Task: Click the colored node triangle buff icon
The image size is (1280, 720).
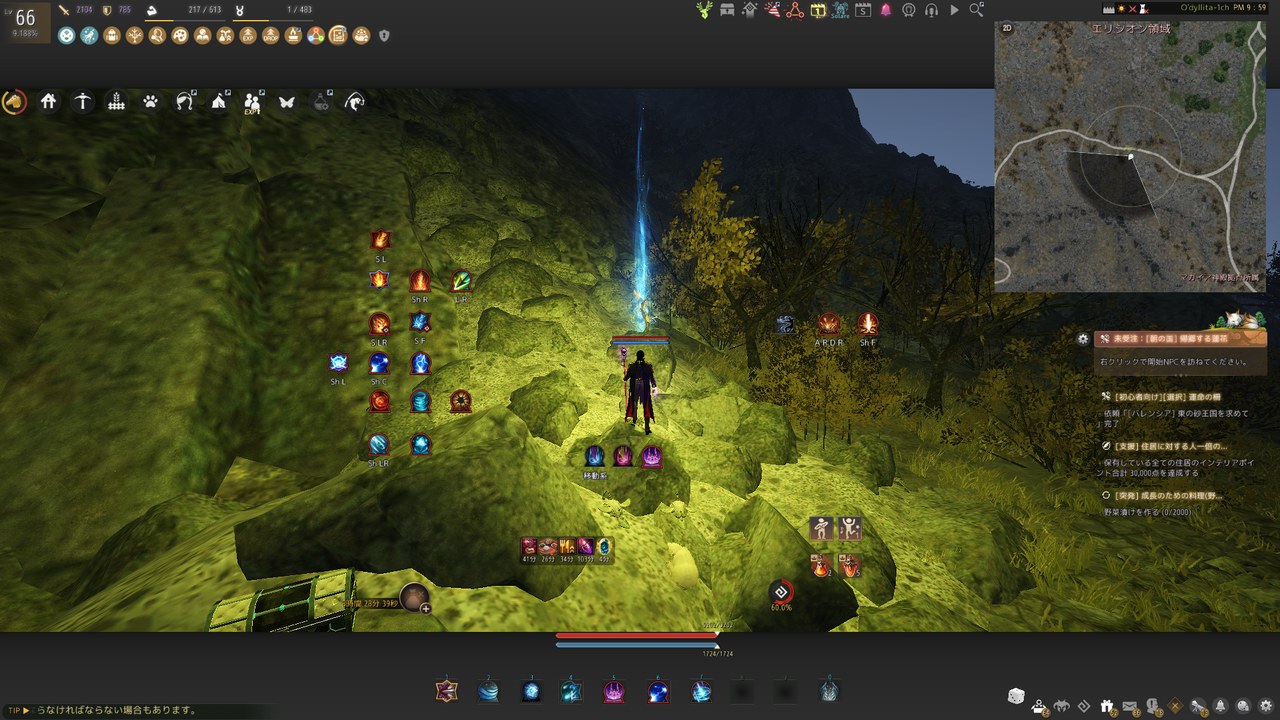Action: 315,36
